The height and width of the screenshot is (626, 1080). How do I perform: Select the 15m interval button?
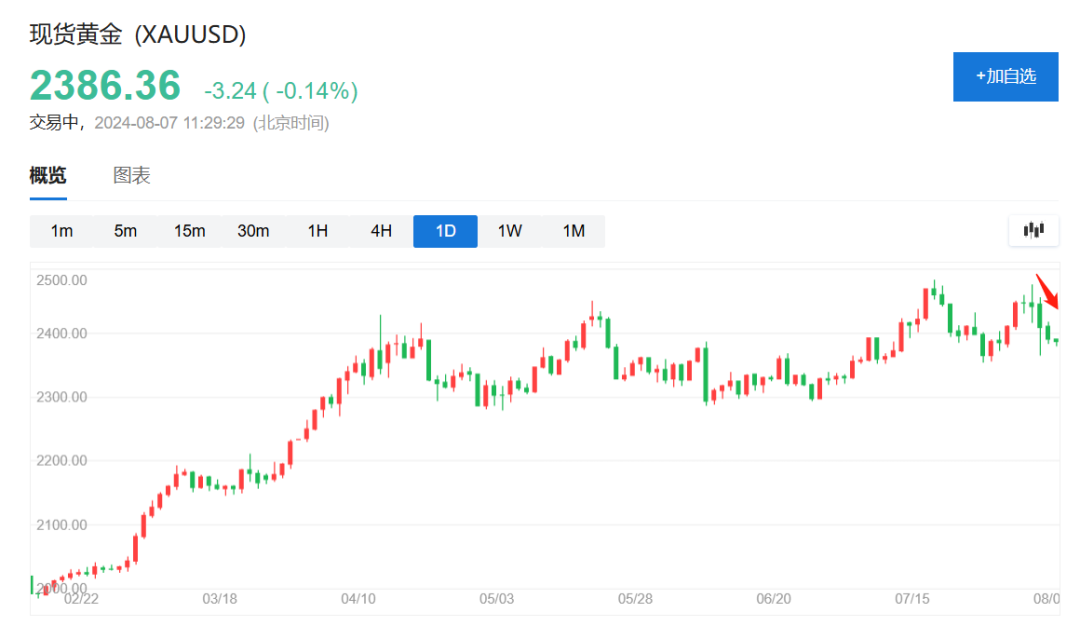point(189,230)
